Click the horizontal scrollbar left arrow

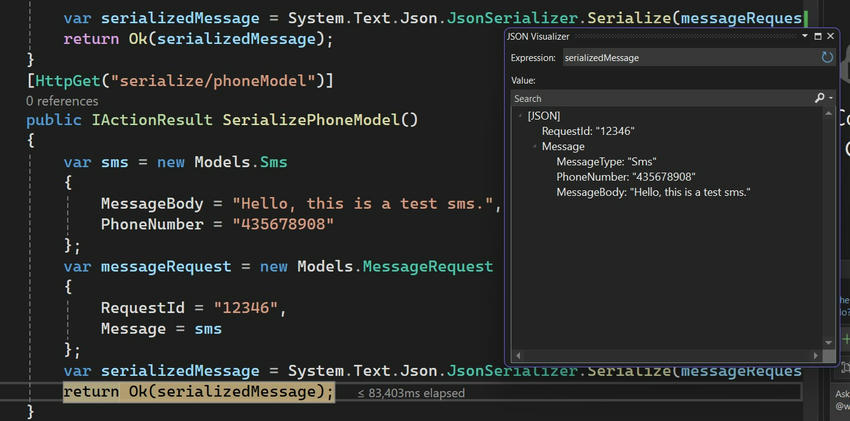[518, 356]
